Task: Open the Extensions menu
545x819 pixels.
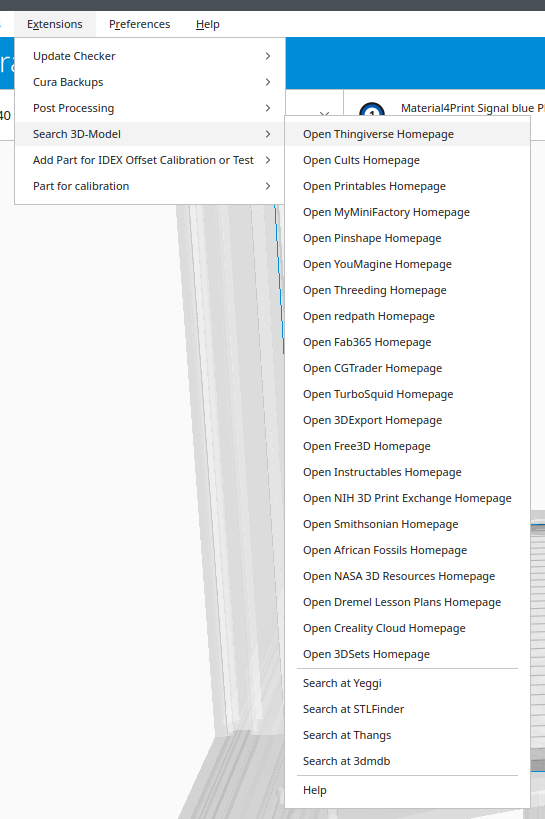Action: [x=55, y=25]
